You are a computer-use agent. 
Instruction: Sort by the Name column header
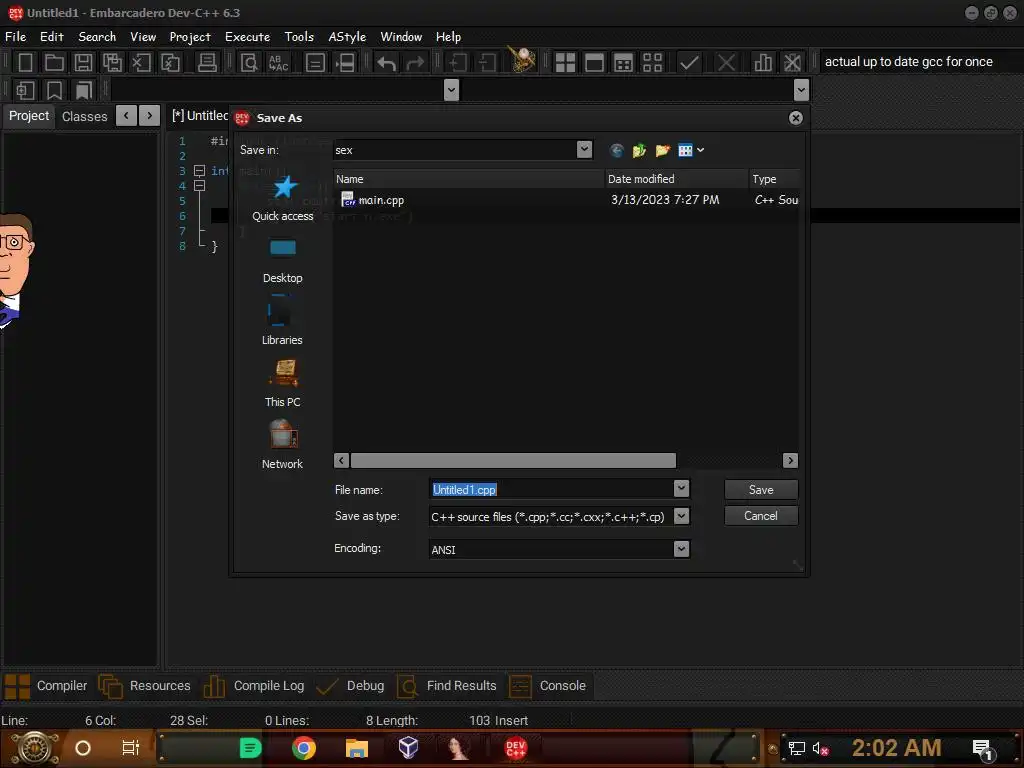pyautogui.click(x=469, y=179)
